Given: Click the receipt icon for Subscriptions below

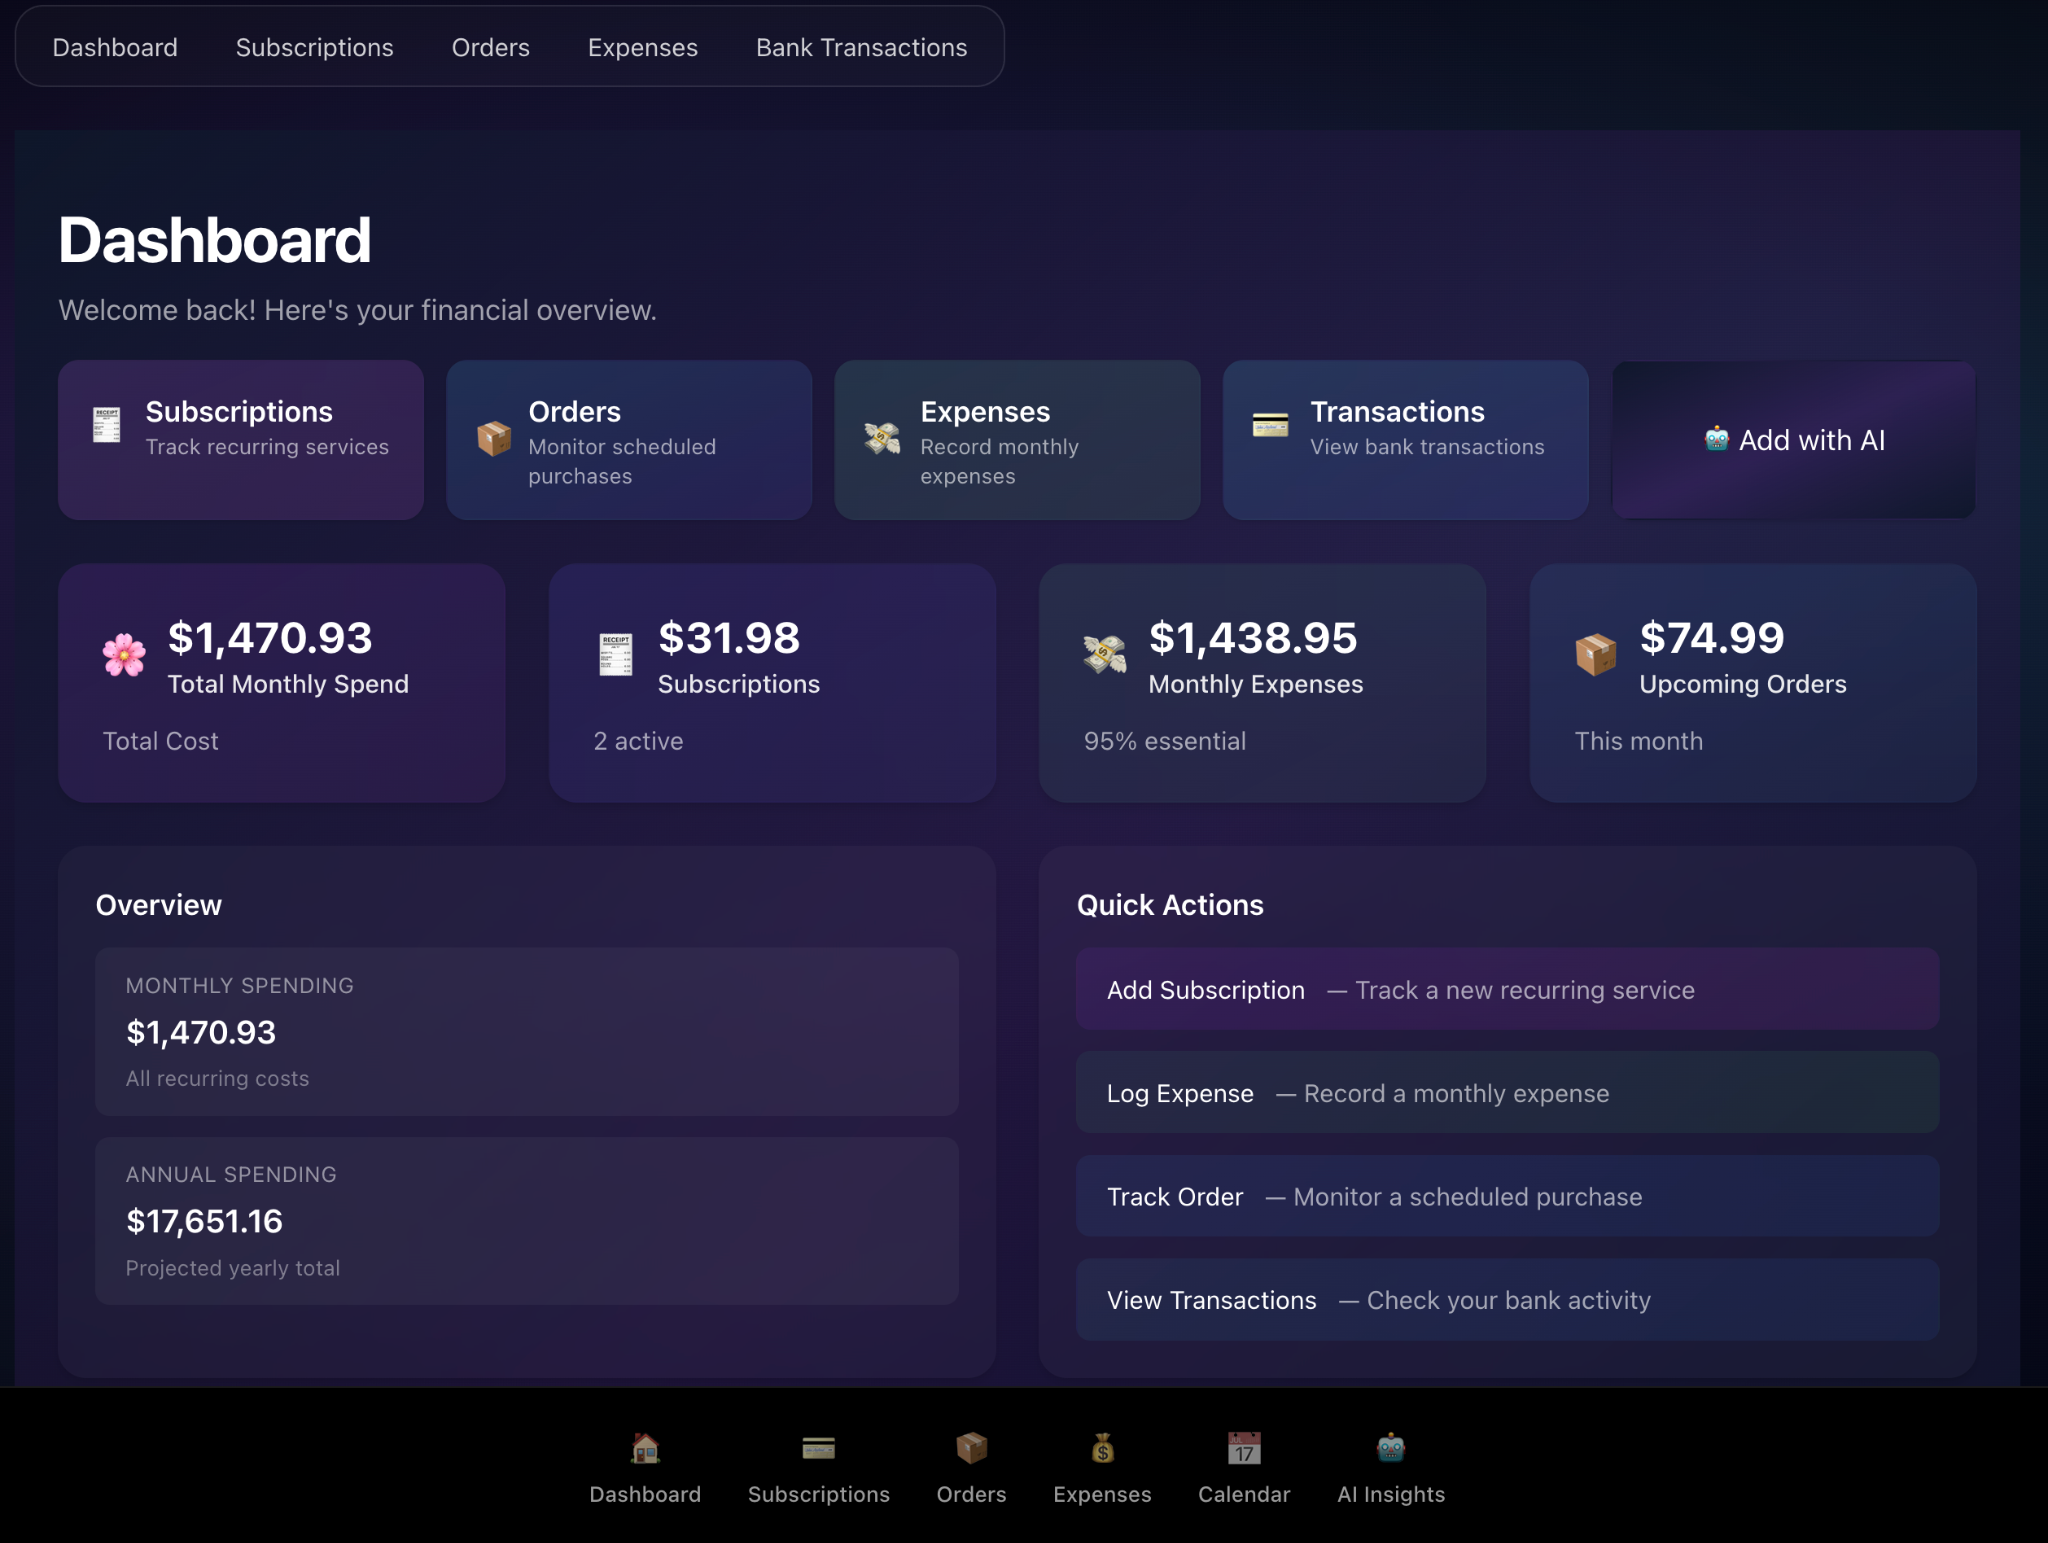Looking at the screenshot, I should [x=818, y=1448].
